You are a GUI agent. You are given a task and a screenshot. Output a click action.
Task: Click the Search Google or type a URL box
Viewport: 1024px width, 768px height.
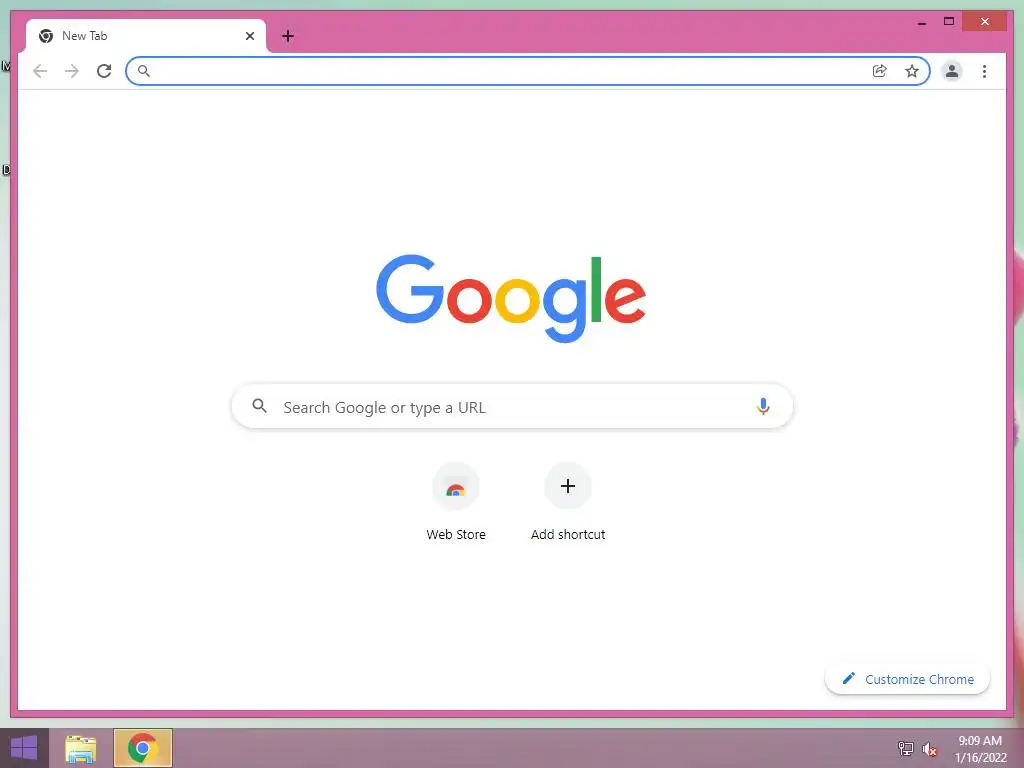512,407
